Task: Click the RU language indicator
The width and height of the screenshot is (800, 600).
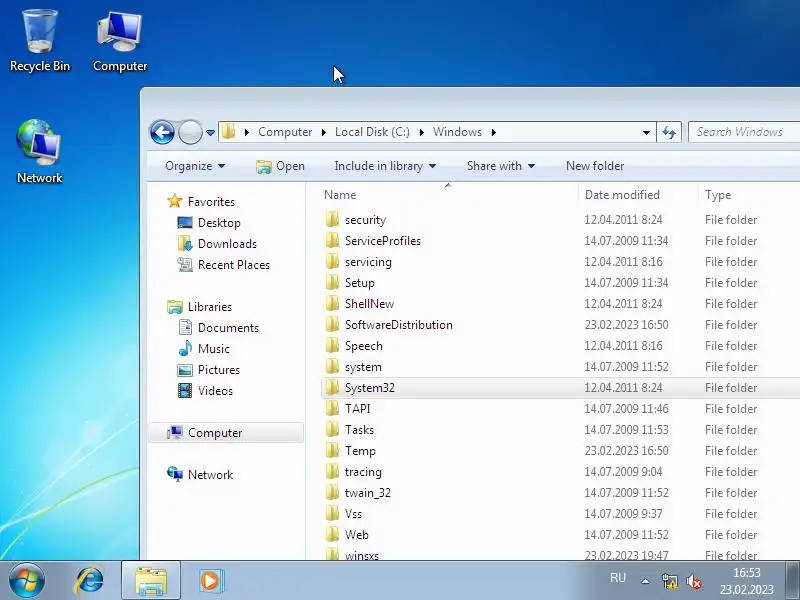Action: point(617,578)
